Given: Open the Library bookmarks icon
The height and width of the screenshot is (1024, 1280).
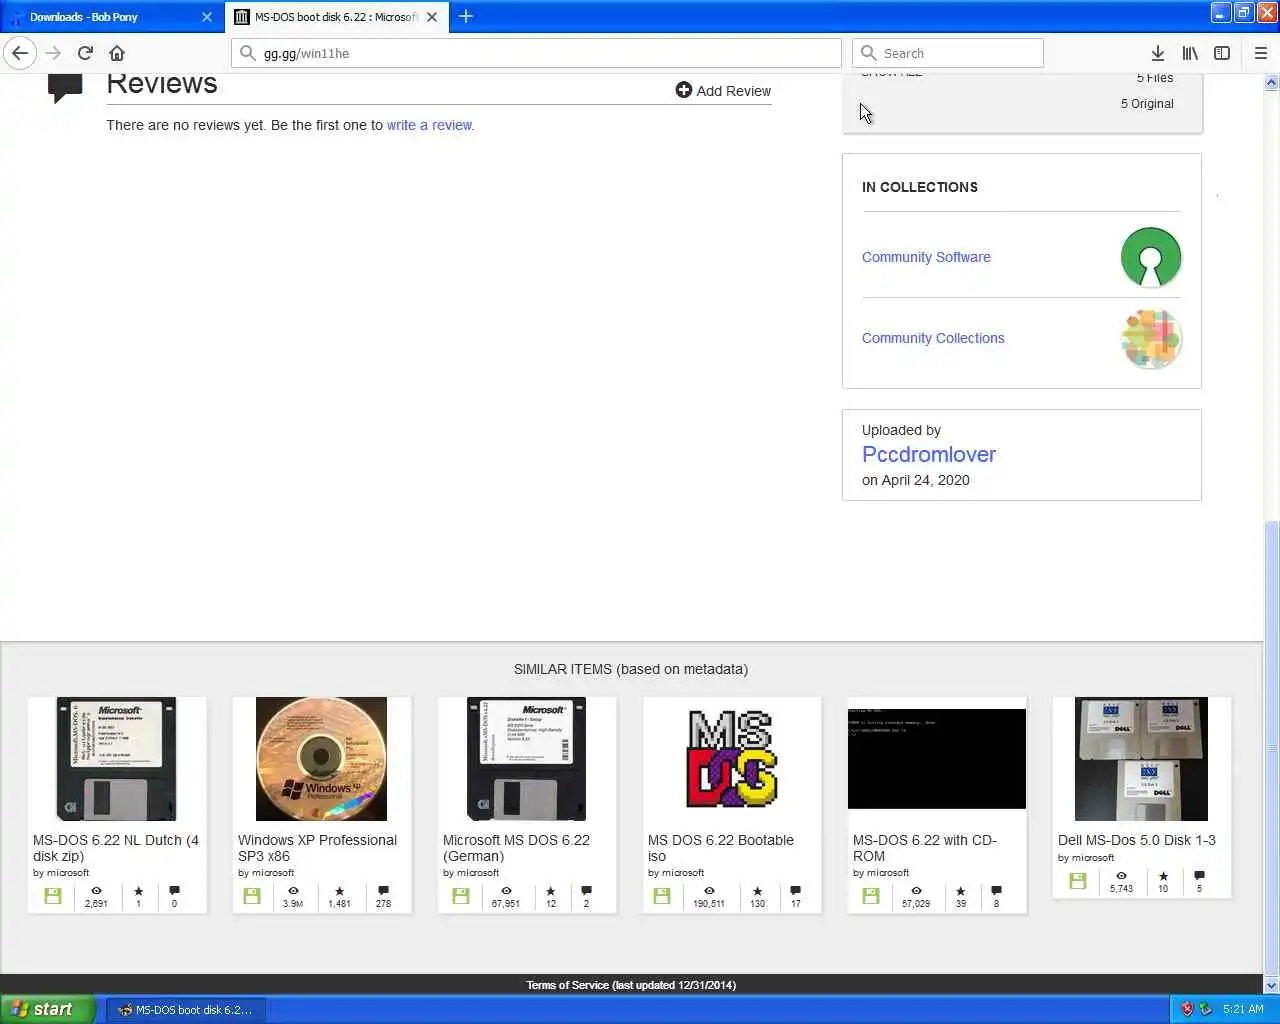Looking at the screenshot, I should [1190, 53].
